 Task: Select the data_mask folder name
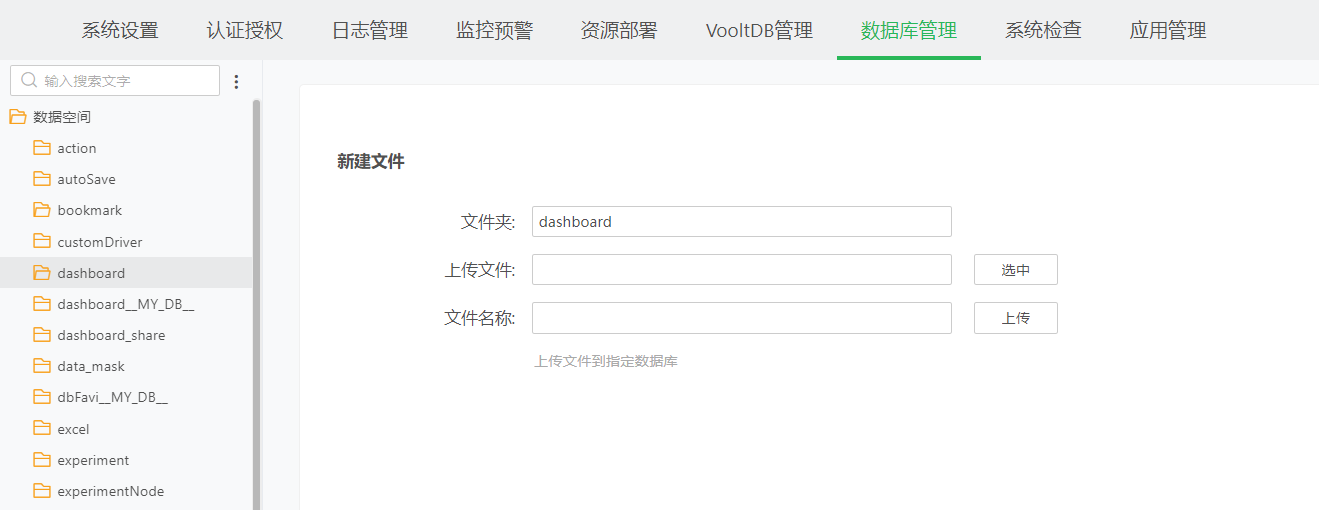pyautogui.click(x=91, y=366)
